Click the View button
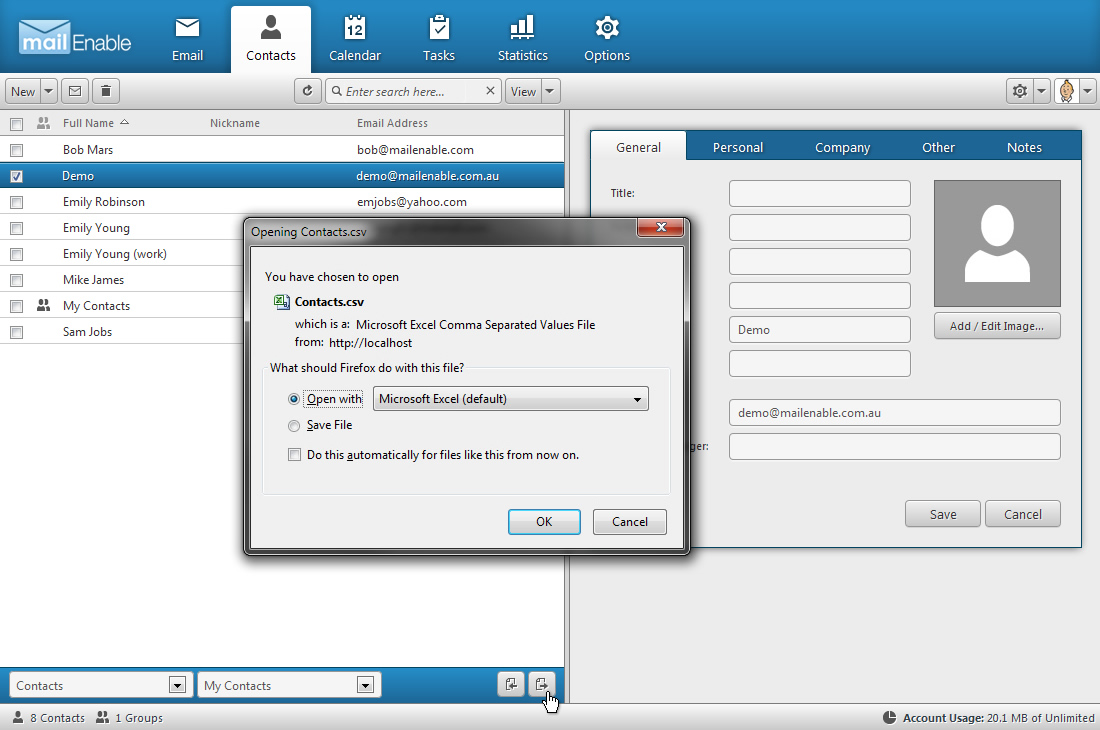 (x=523, y=91)
